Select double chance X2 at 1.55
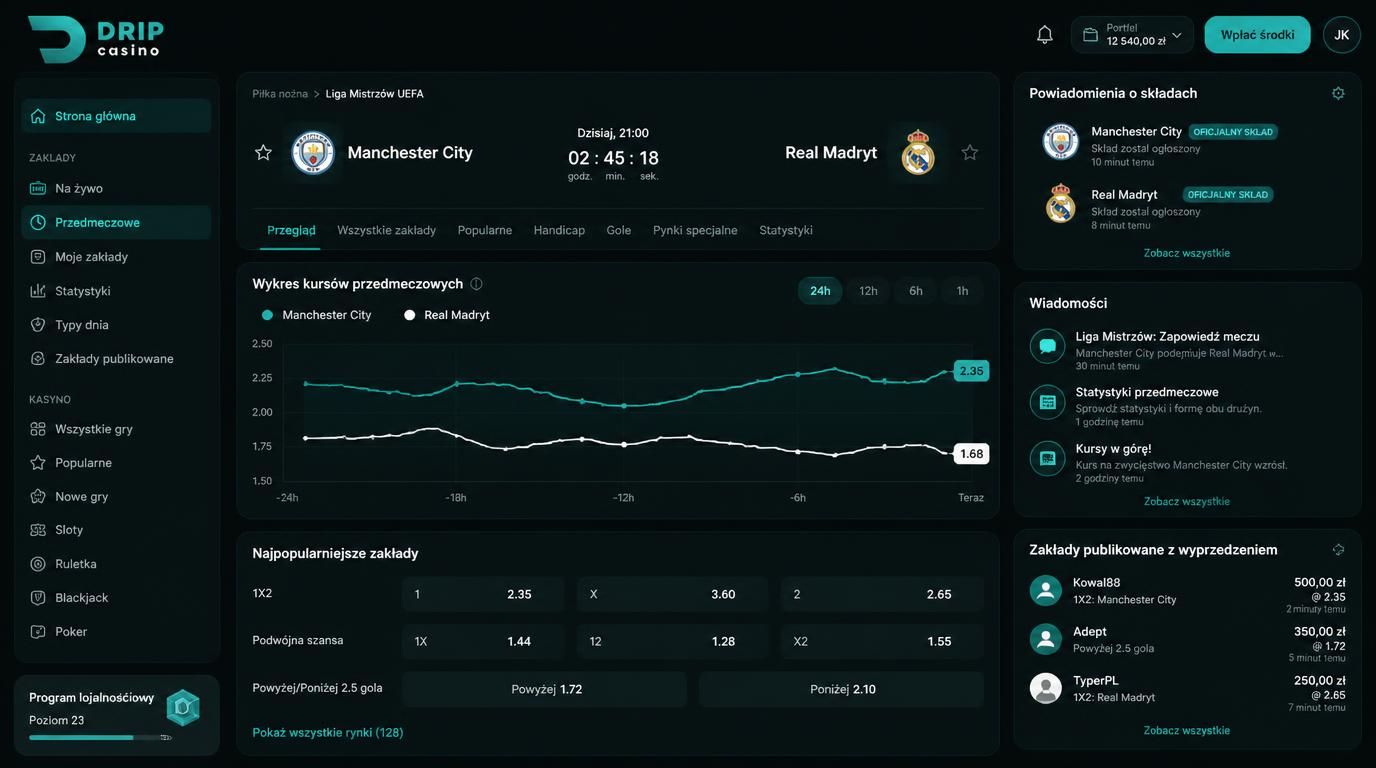 point(882,641)
